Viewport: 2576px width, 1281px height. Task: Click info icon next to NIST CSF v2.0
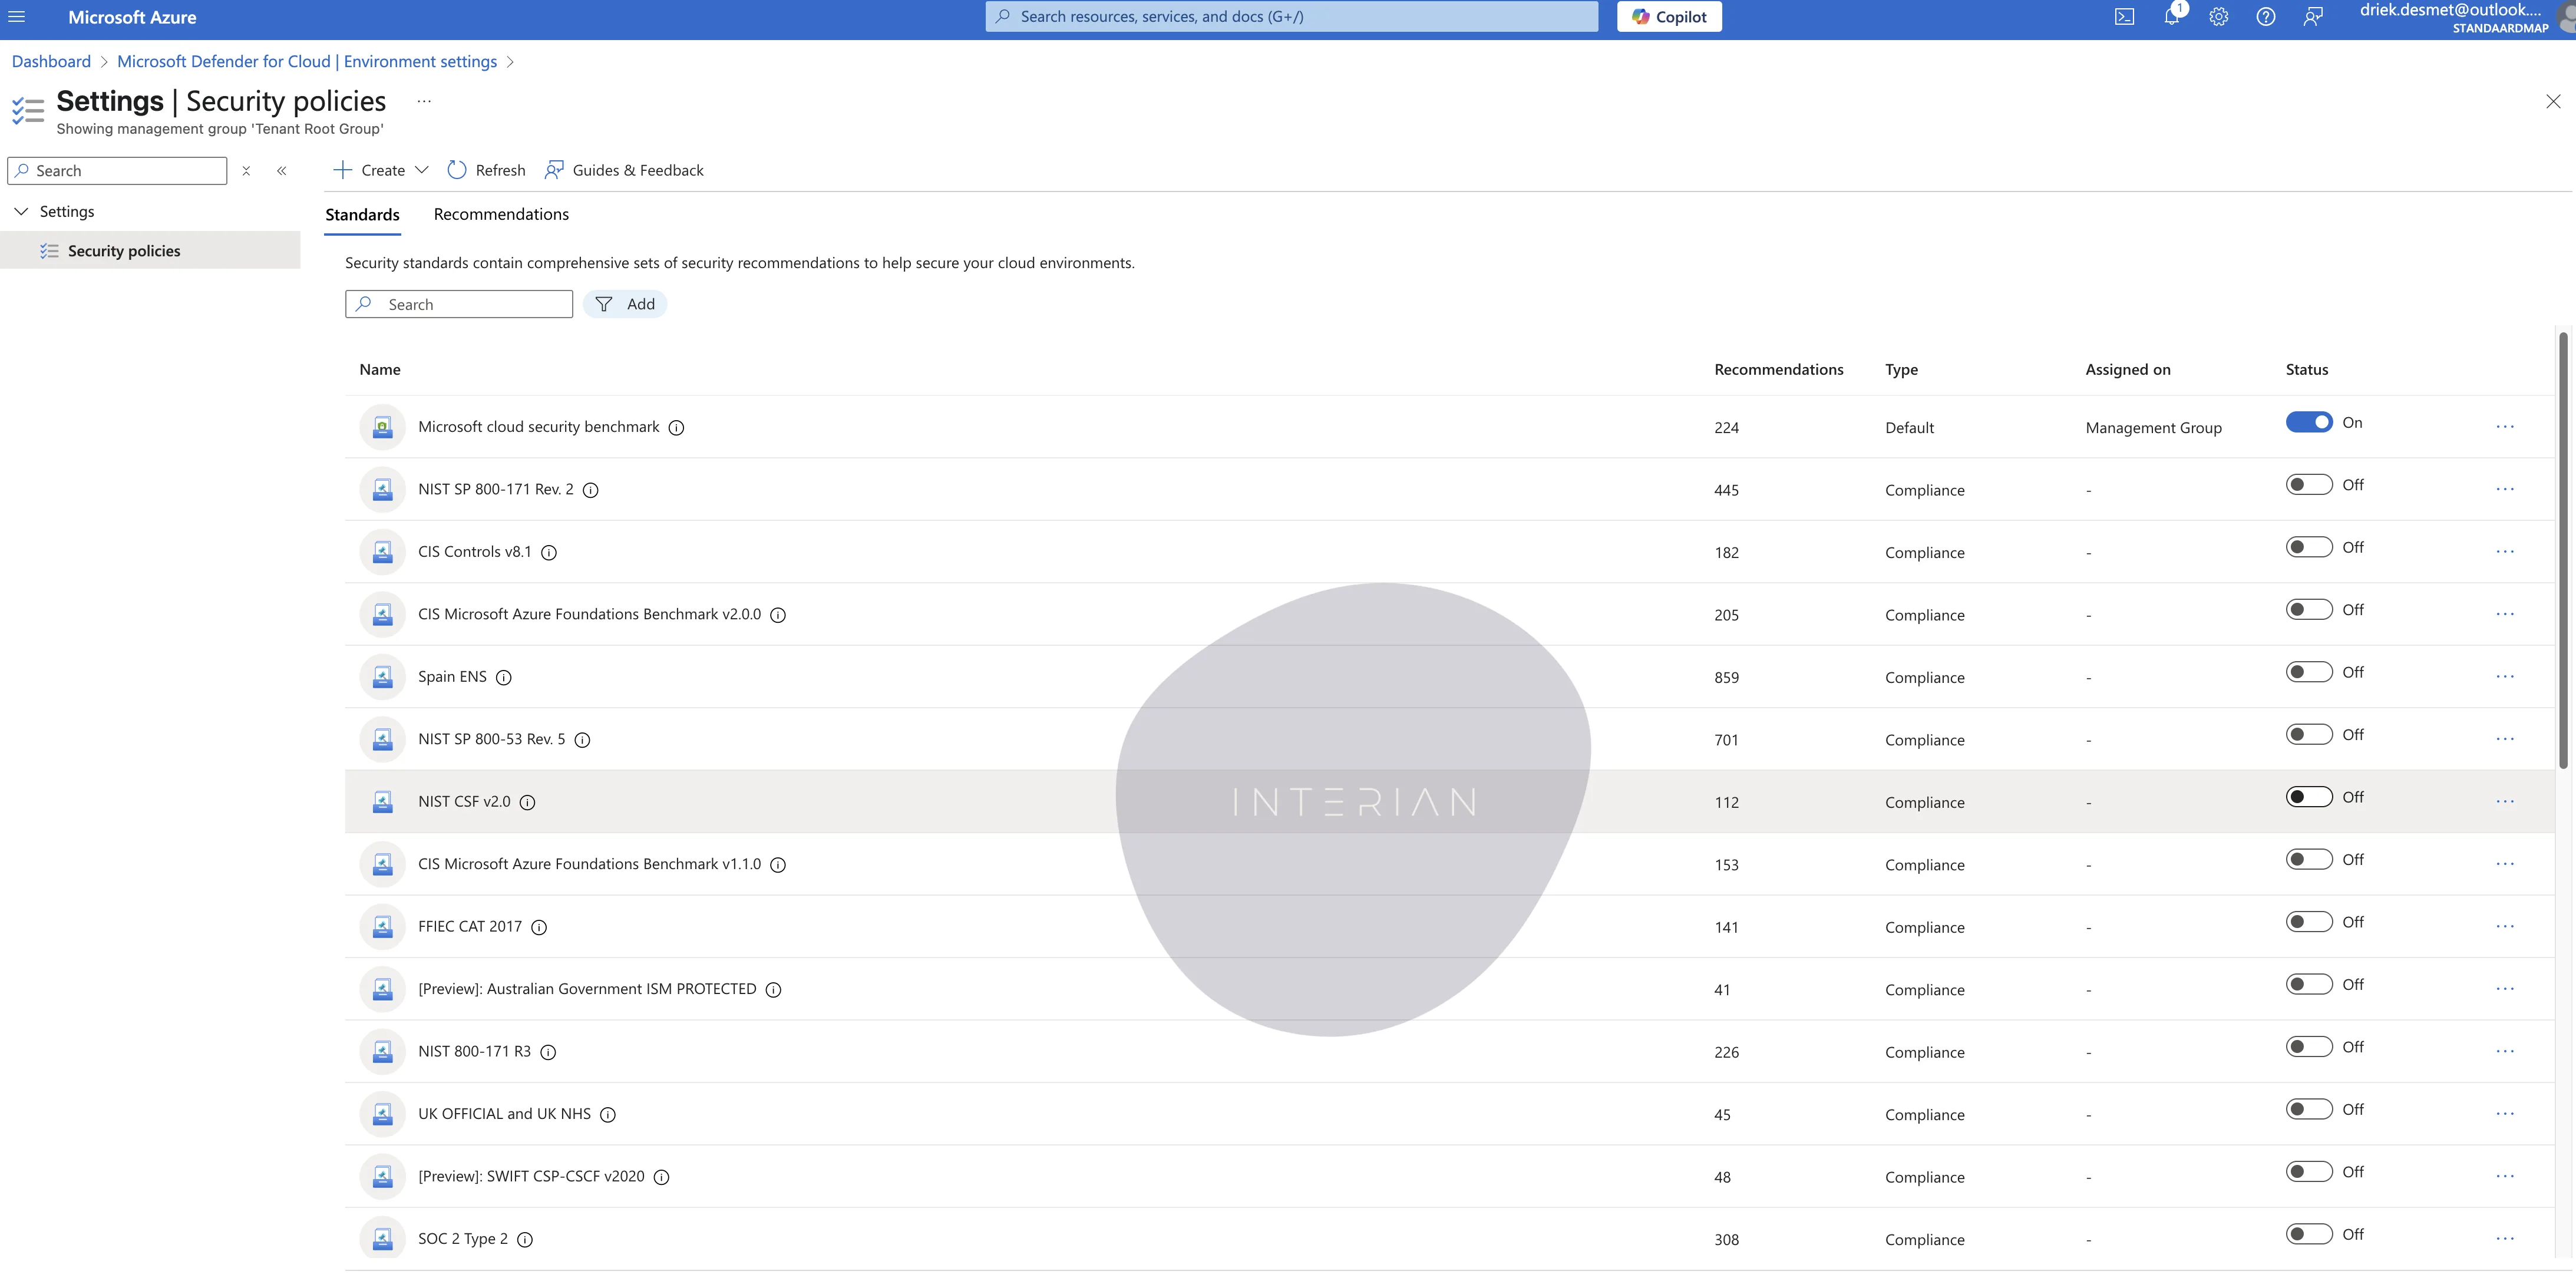pos(528,802)
